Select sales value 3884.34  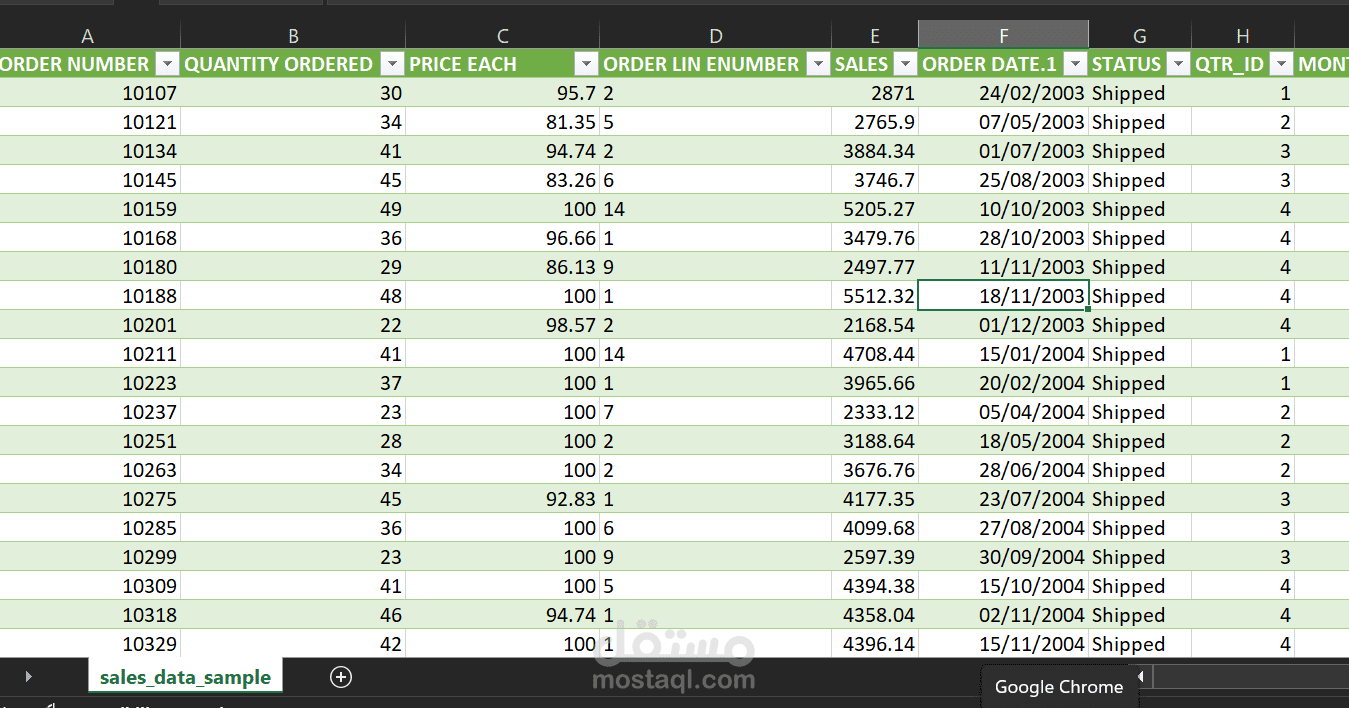point(874,151)
